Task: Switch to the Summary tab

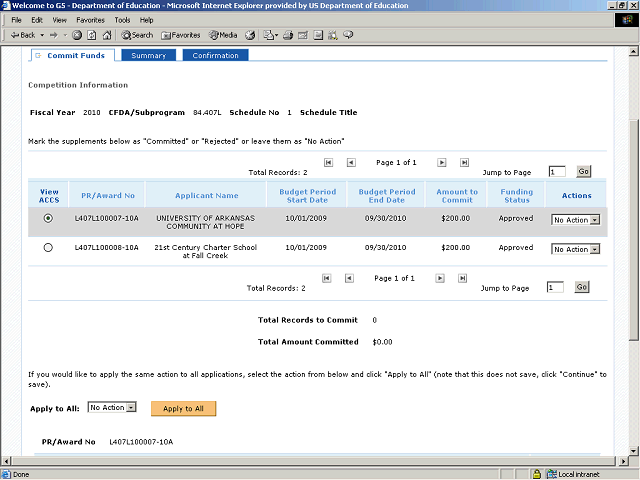Action: (x=148, y=56)
